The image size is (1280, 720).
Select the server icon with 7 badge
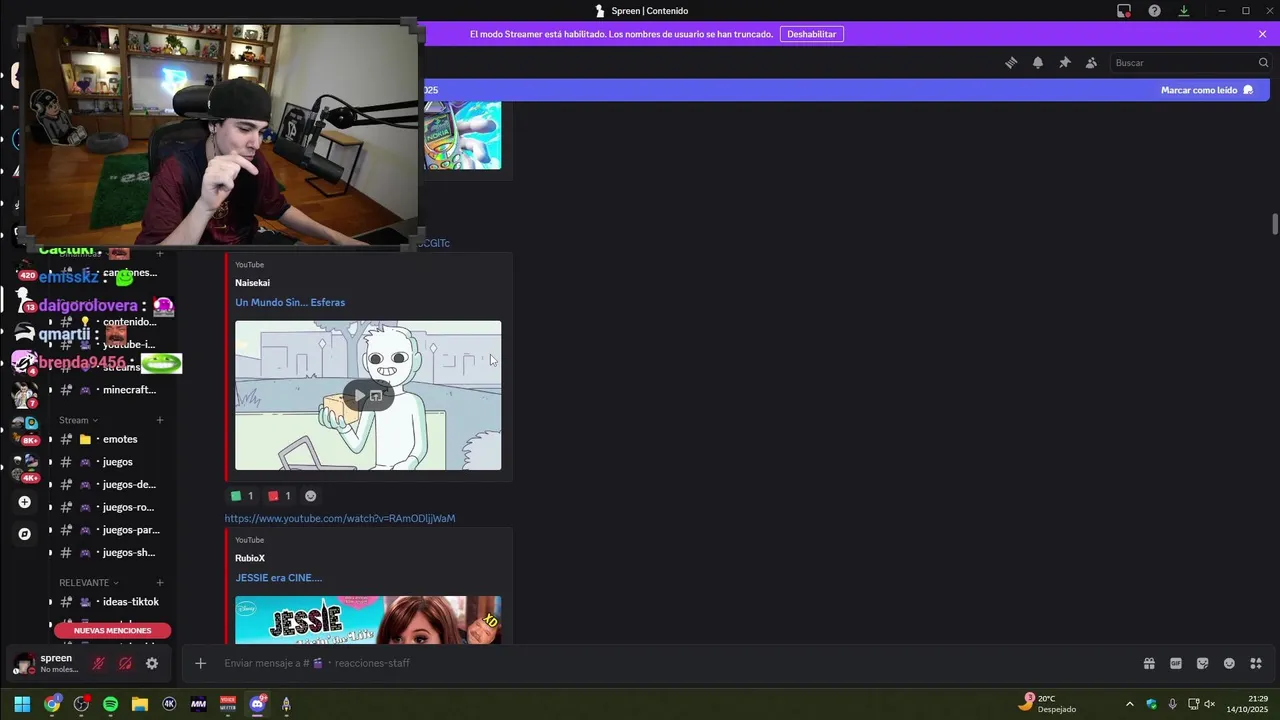click(x=25, y=393)
